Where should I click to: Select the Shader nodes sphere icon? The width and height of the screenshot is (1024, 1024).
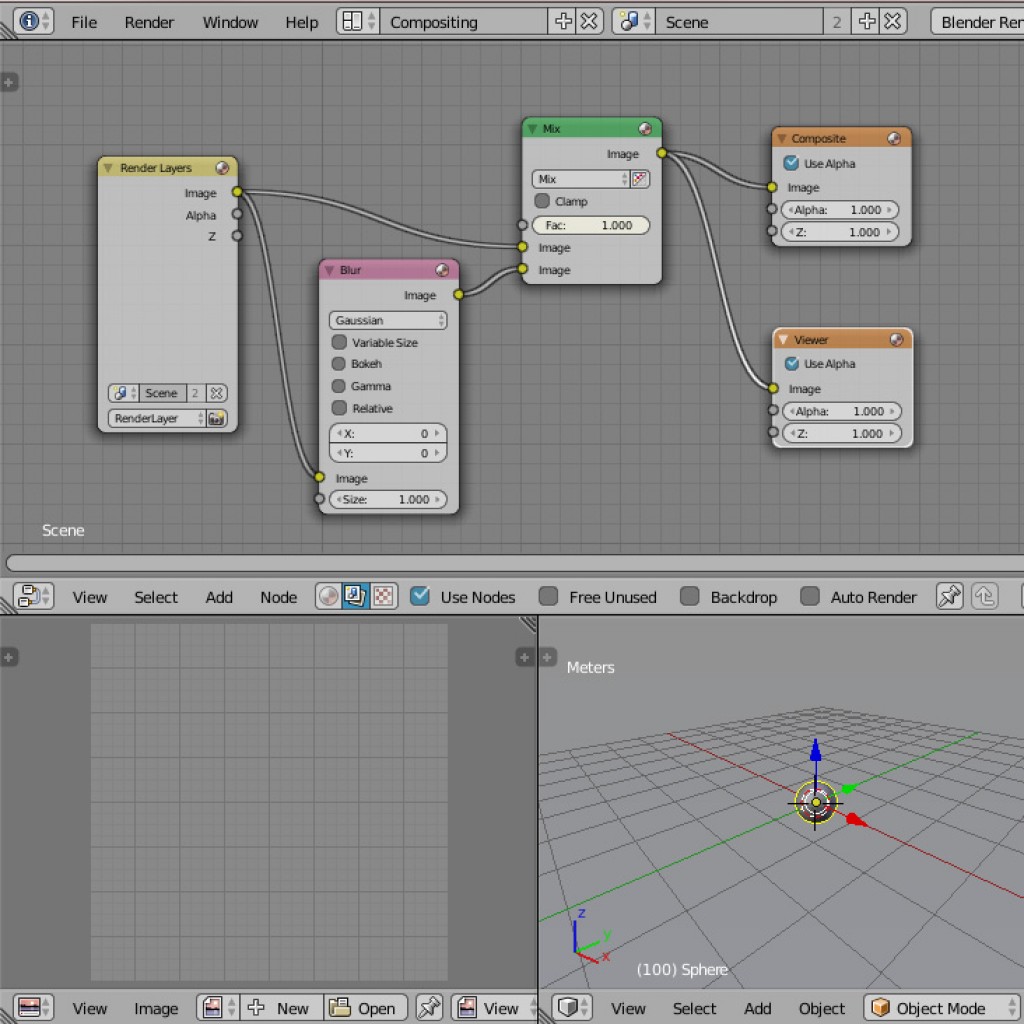[x=328, y=596]
